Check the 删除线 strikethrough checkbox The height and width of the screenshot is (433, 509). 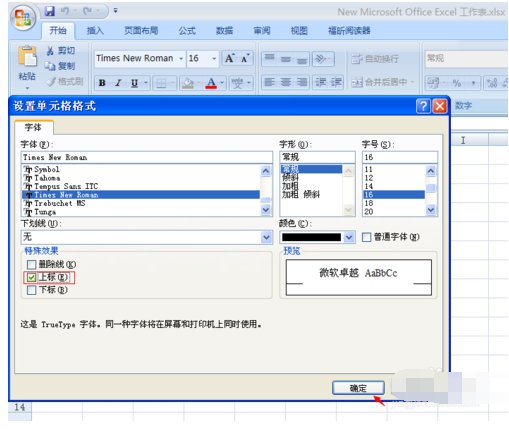pos(31,265)
